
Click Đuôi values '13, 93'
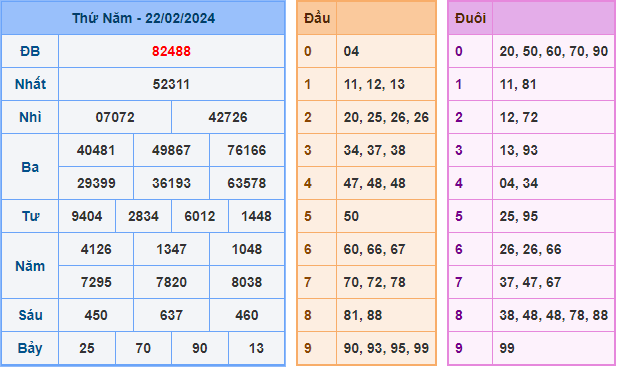[519, 150]
